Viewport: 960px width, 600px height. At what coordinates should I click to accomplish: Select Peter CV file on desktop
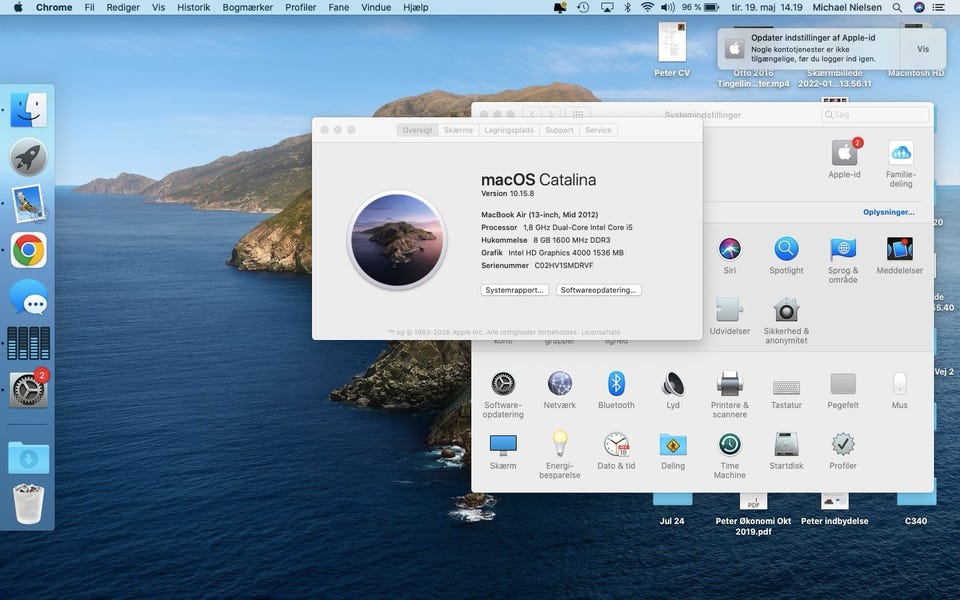[x=672, y=50]
